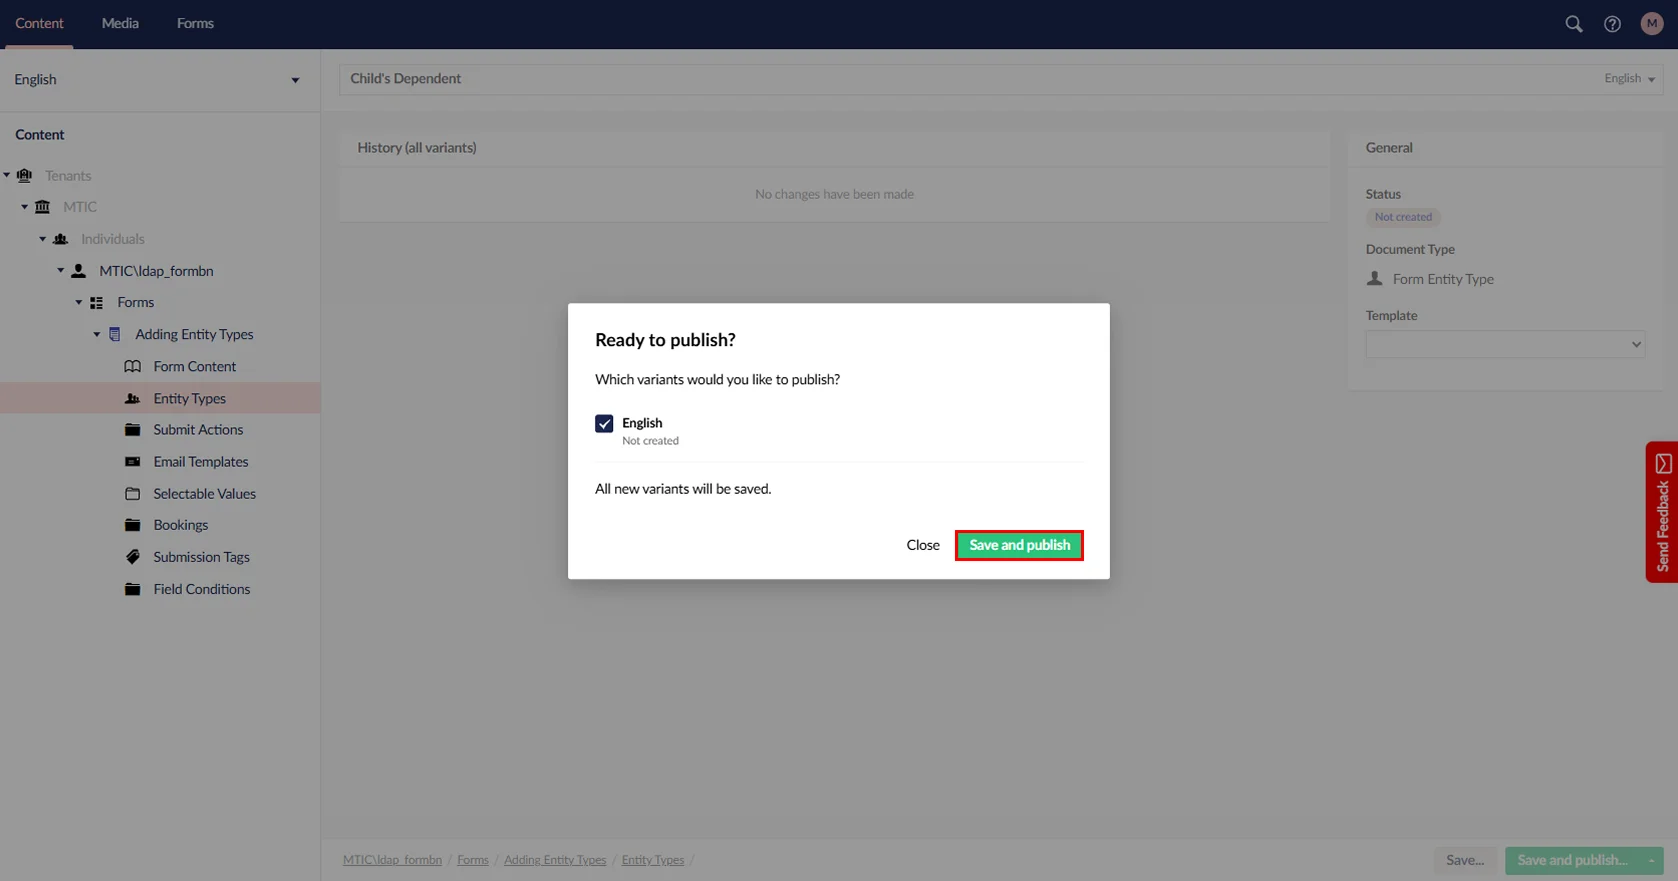
Task: Uncheck the English variant checkbox
Action: click(604, 424)
